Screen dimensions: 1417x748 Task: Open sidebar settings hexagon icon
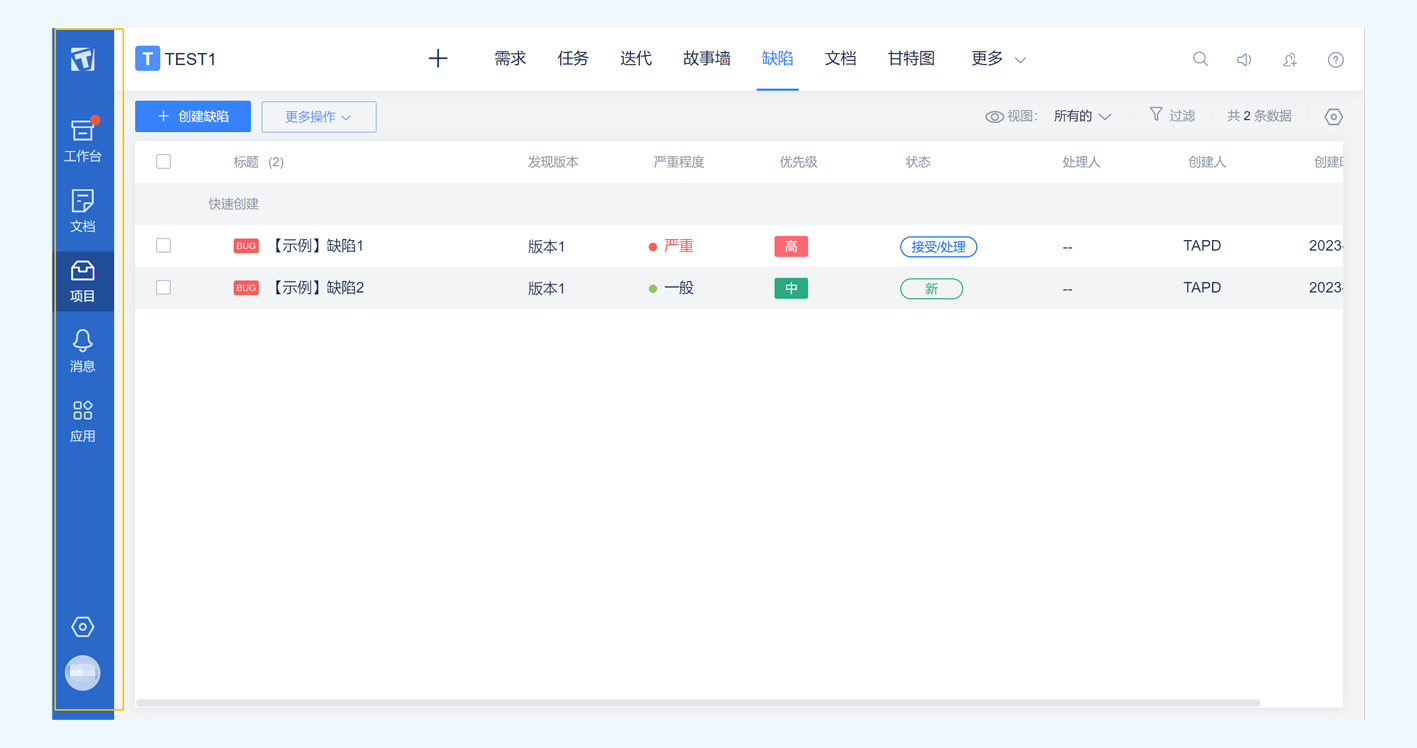pos(83,627)
